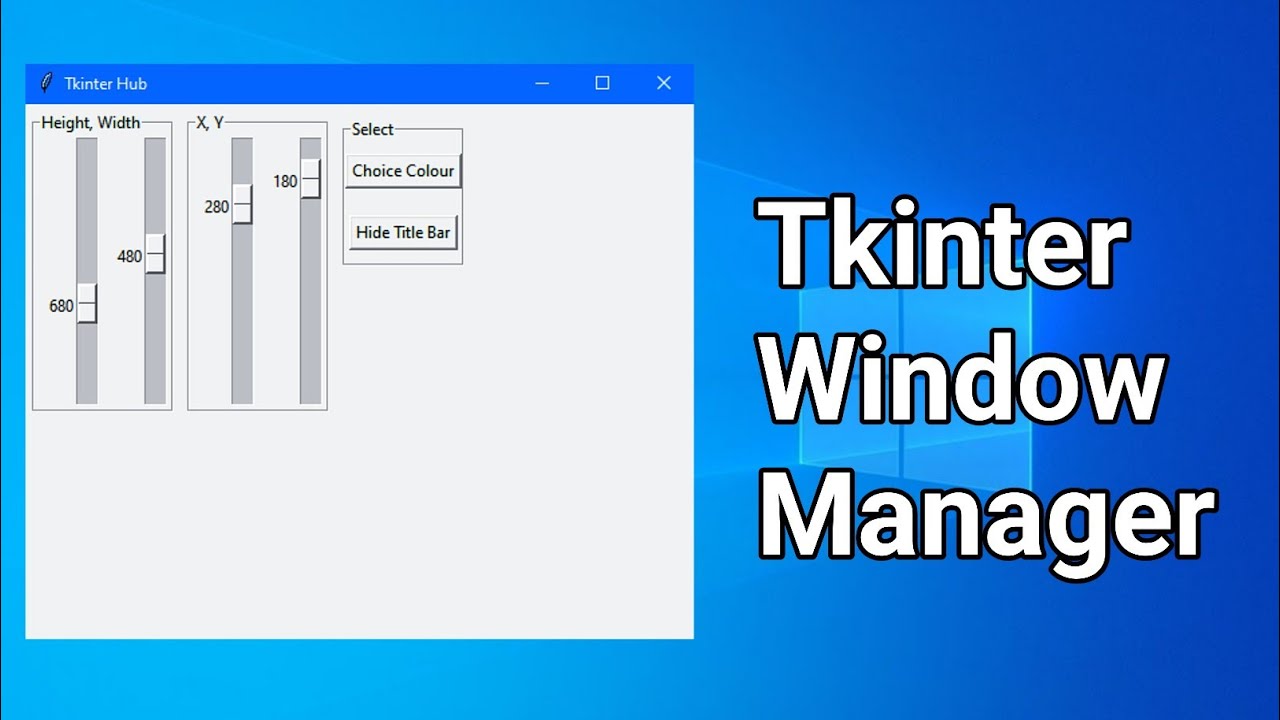Click the 'Select' frame label
This screenshot has height=720, width=1280.
click(x=373, y=129)
